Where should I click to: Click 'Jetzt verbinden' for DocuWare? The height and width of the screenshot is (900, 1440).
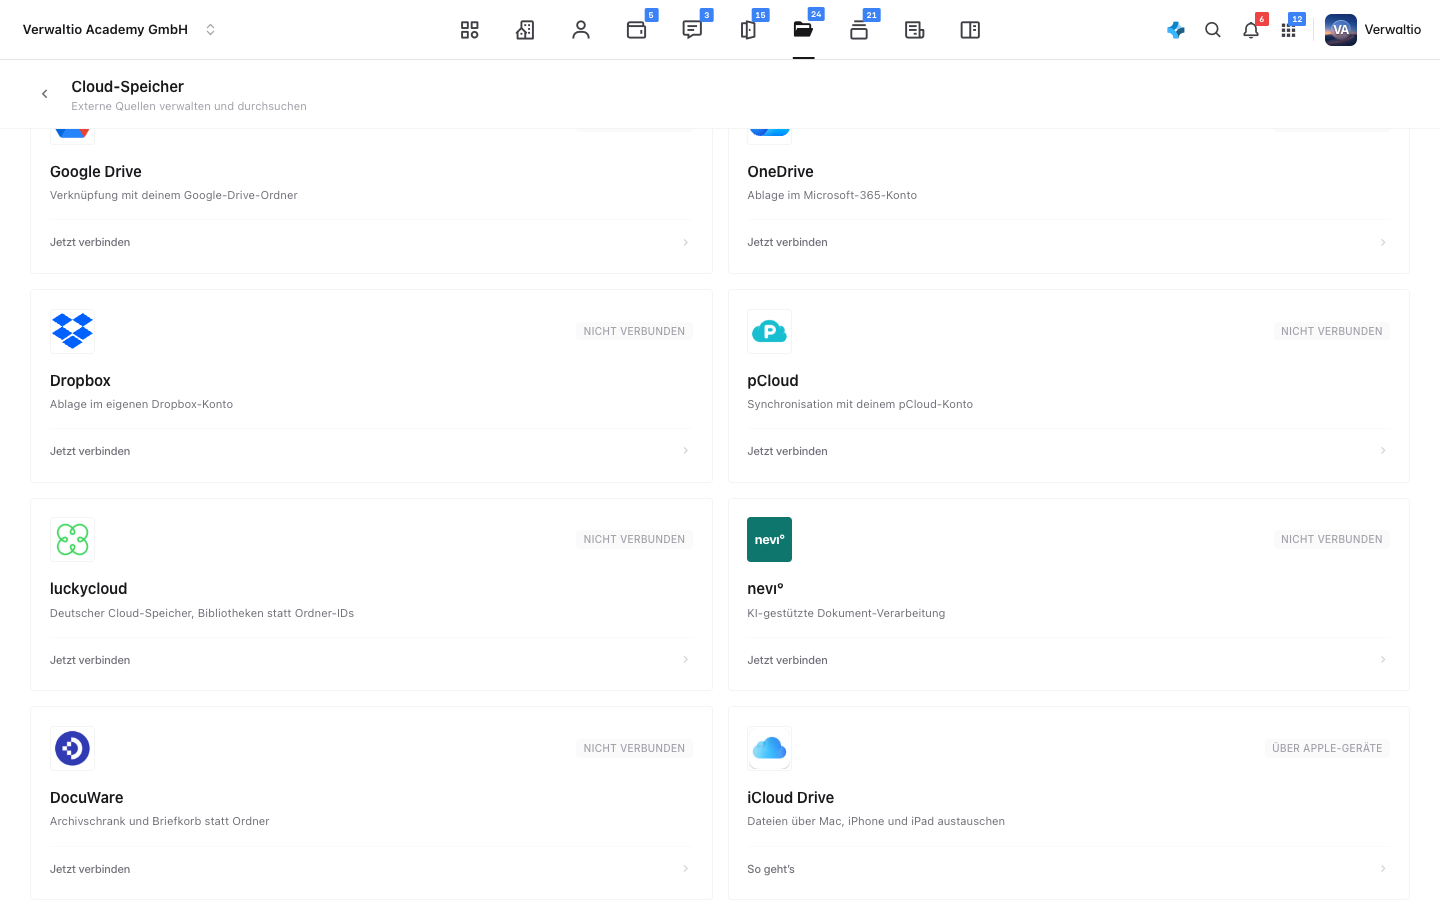[x=90, y=869]
